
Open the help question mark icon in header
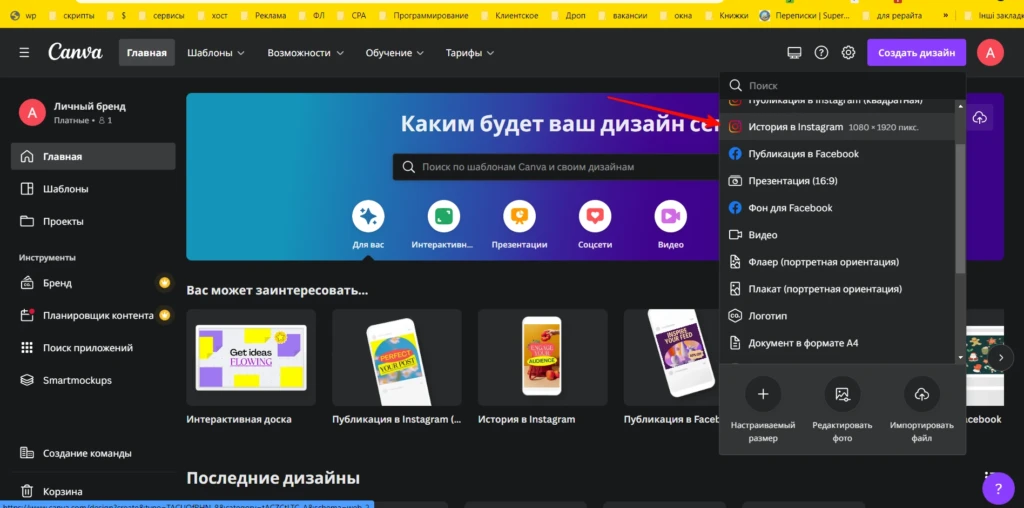point(821,53)
